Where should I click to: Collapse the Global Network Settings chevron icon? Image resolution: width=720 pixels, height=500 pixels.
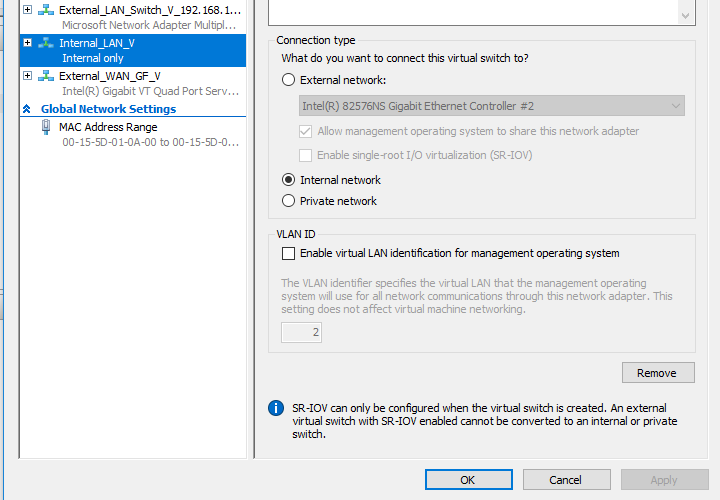coord(27,109)
